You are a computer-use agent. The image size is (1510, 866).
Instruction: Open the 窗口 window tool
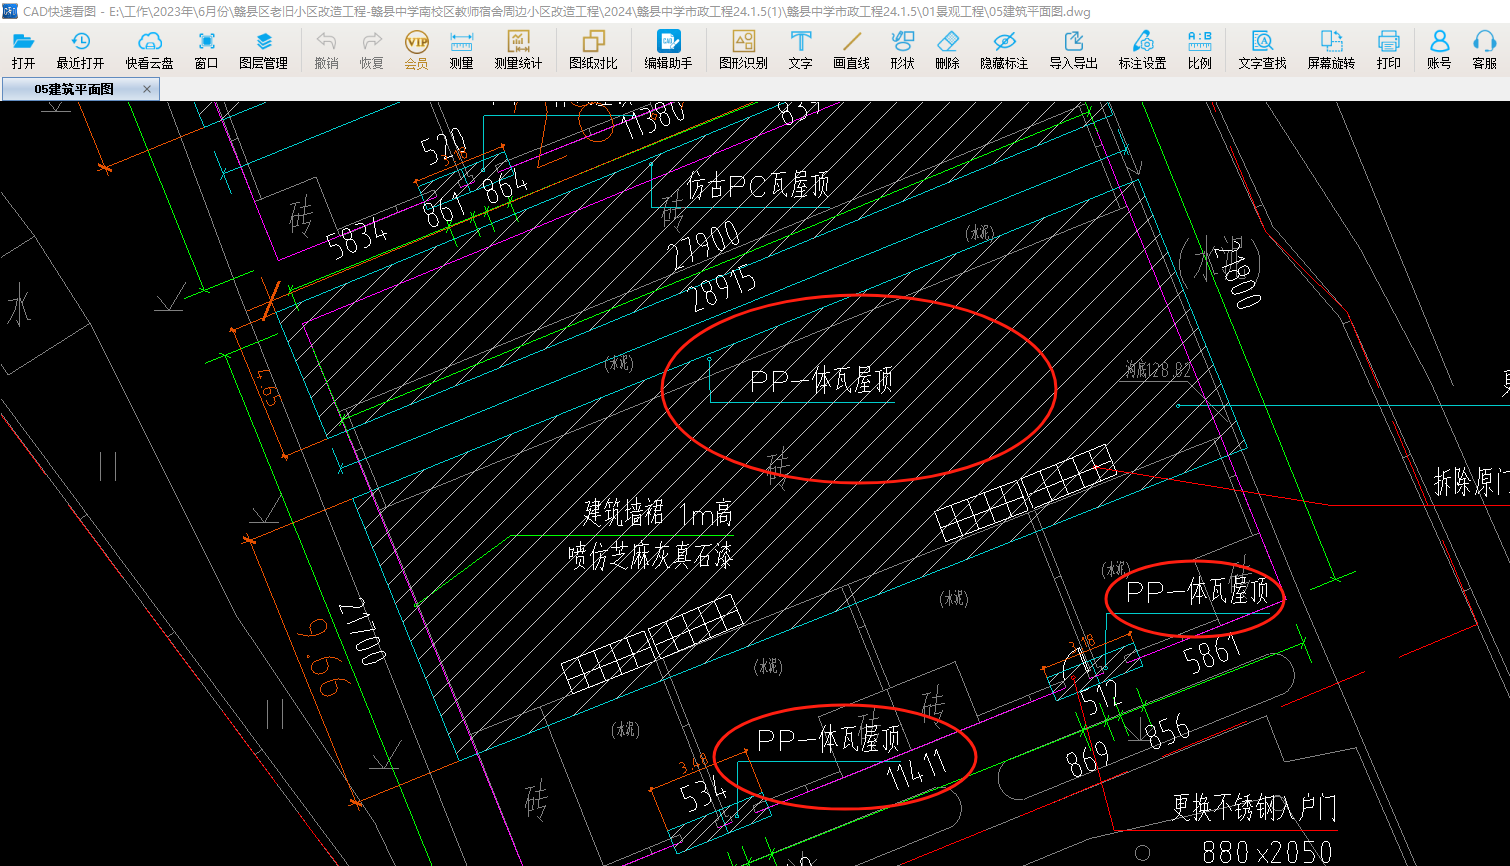coord(206,50)
